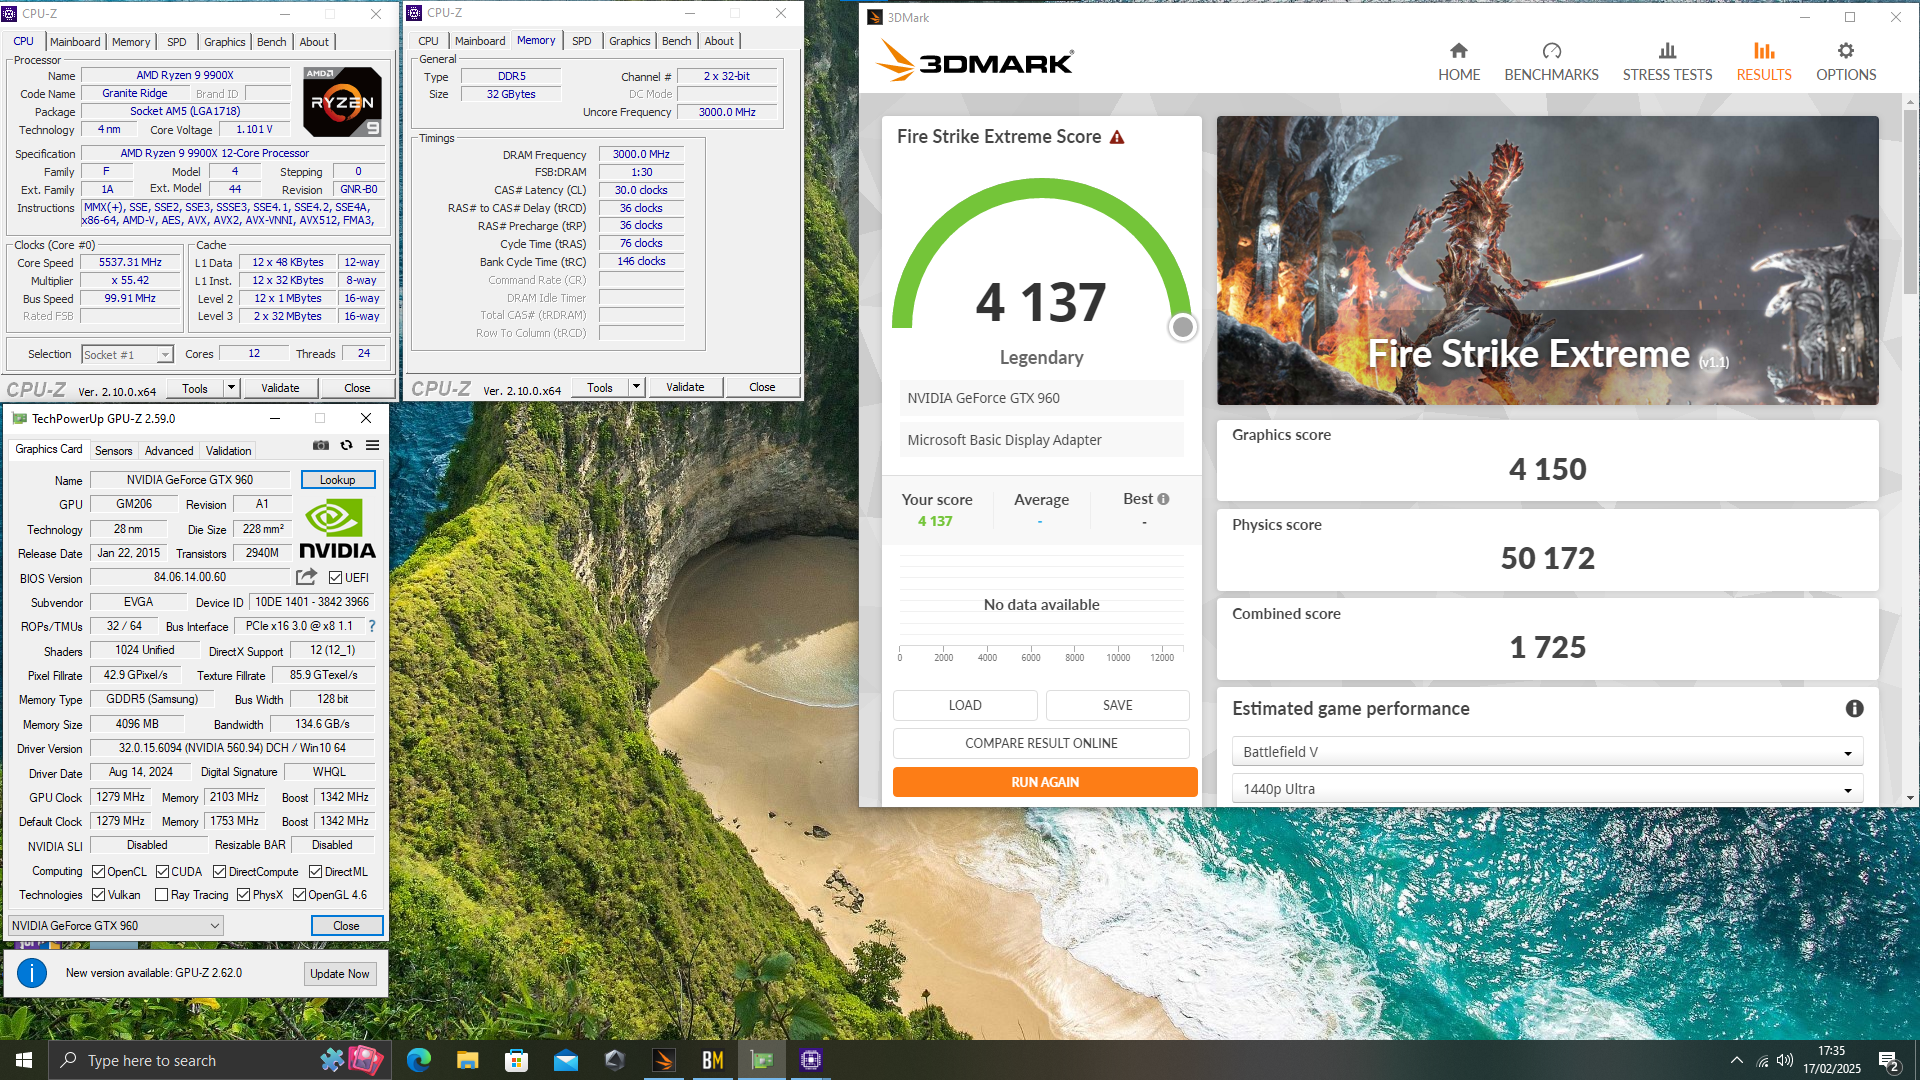Toggle the CUDA checkbox
The height and width of the screenshot is (1080, 1920).
(162, 872)
